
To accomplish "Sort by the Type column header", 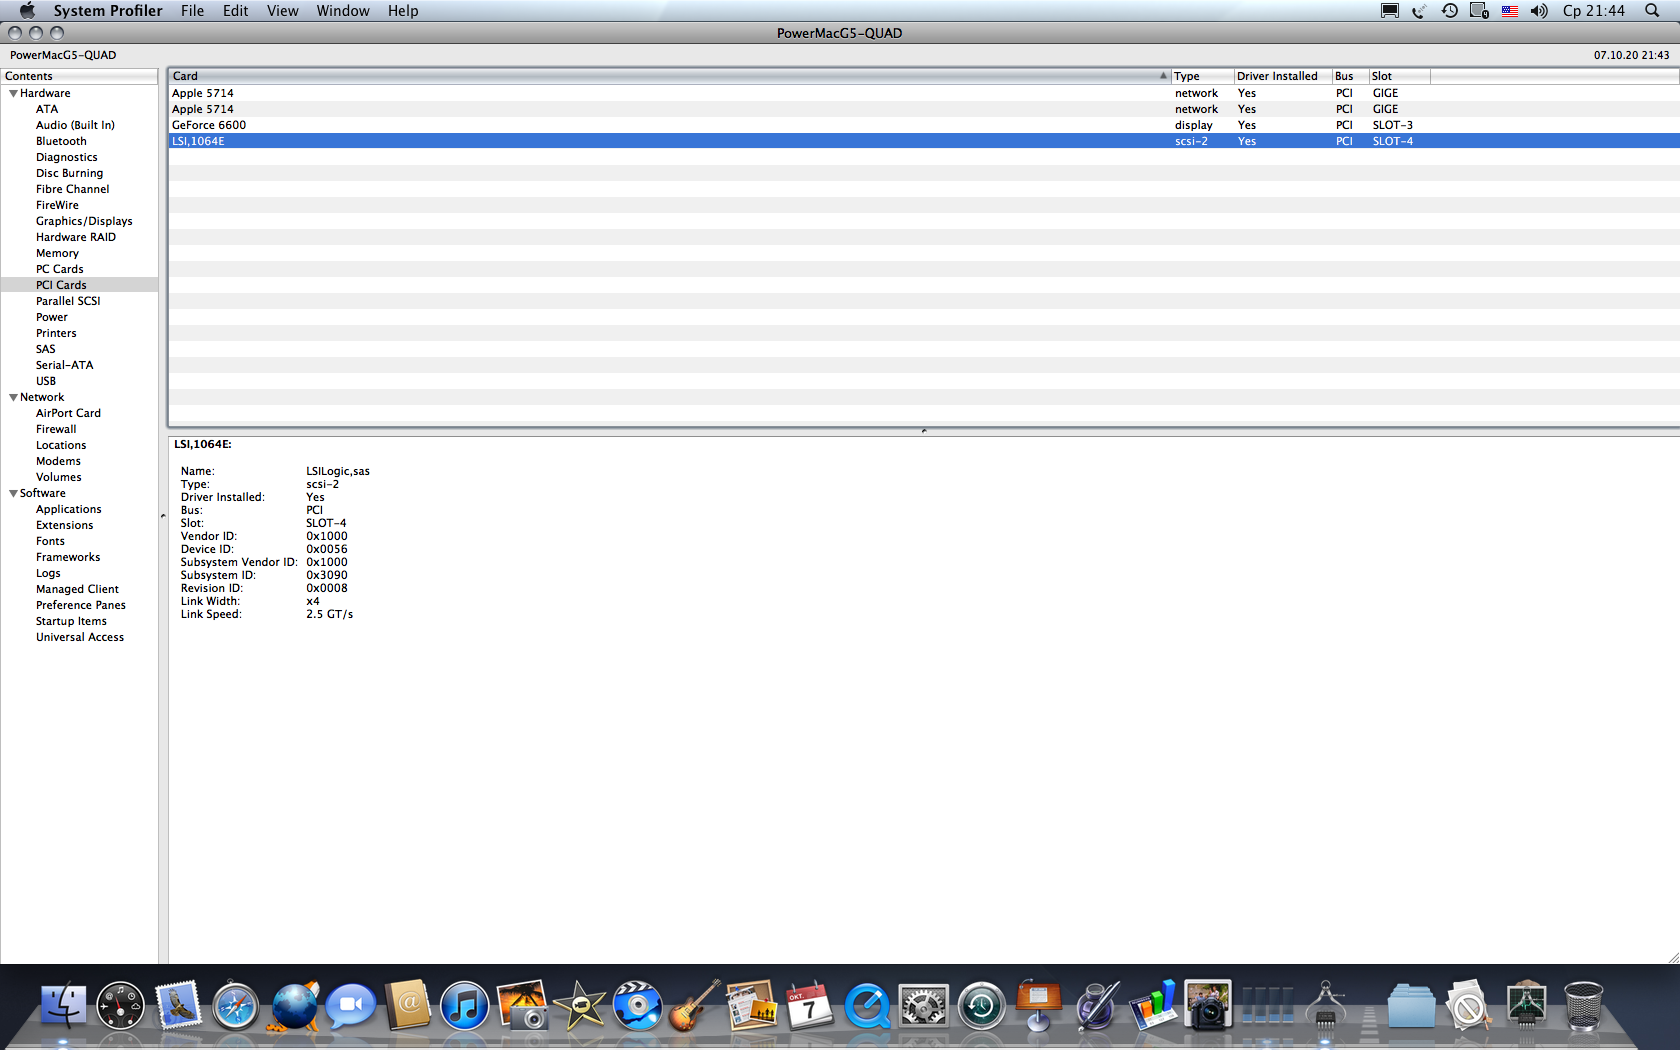I will (1201, 76).
